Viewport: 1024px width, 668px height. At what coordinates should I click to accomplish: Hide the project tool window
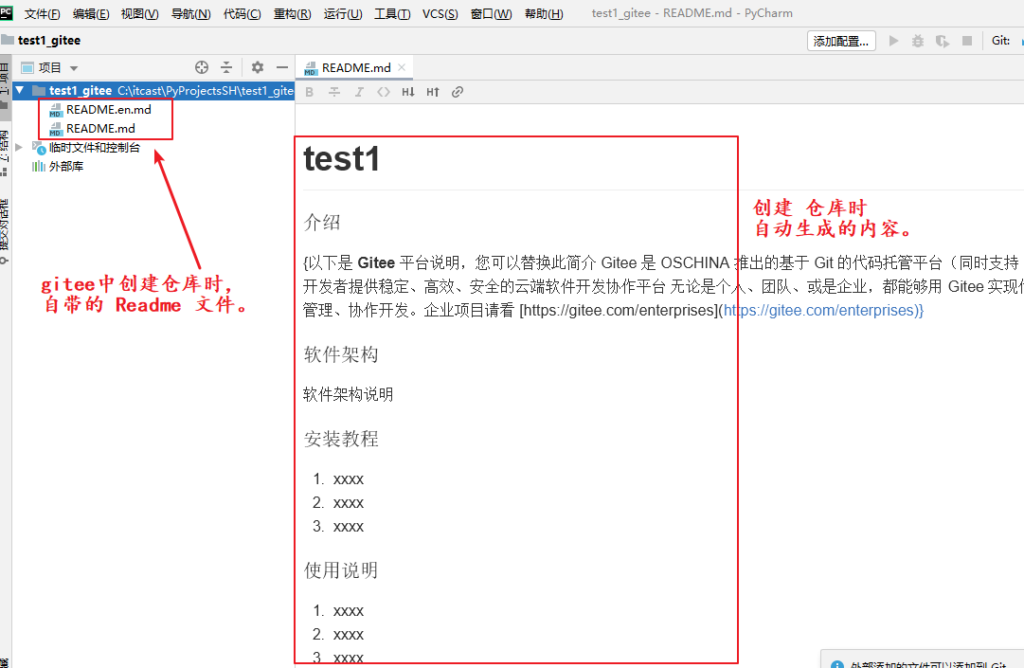tap(282, 68)
